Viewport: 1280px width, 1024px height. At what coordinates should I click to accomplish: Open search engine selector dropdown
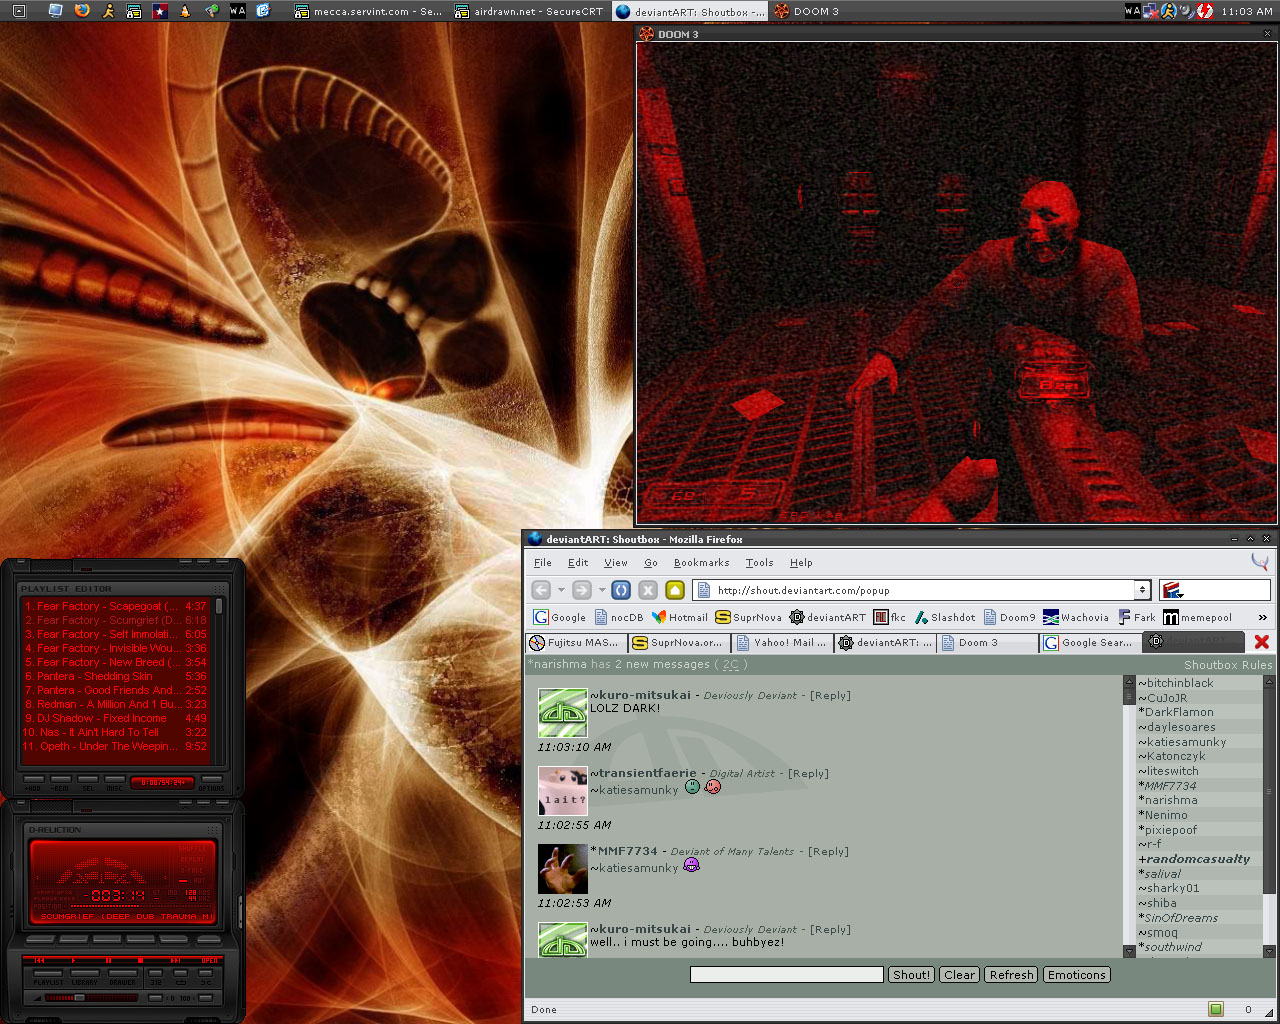(x=1173, y=590)
